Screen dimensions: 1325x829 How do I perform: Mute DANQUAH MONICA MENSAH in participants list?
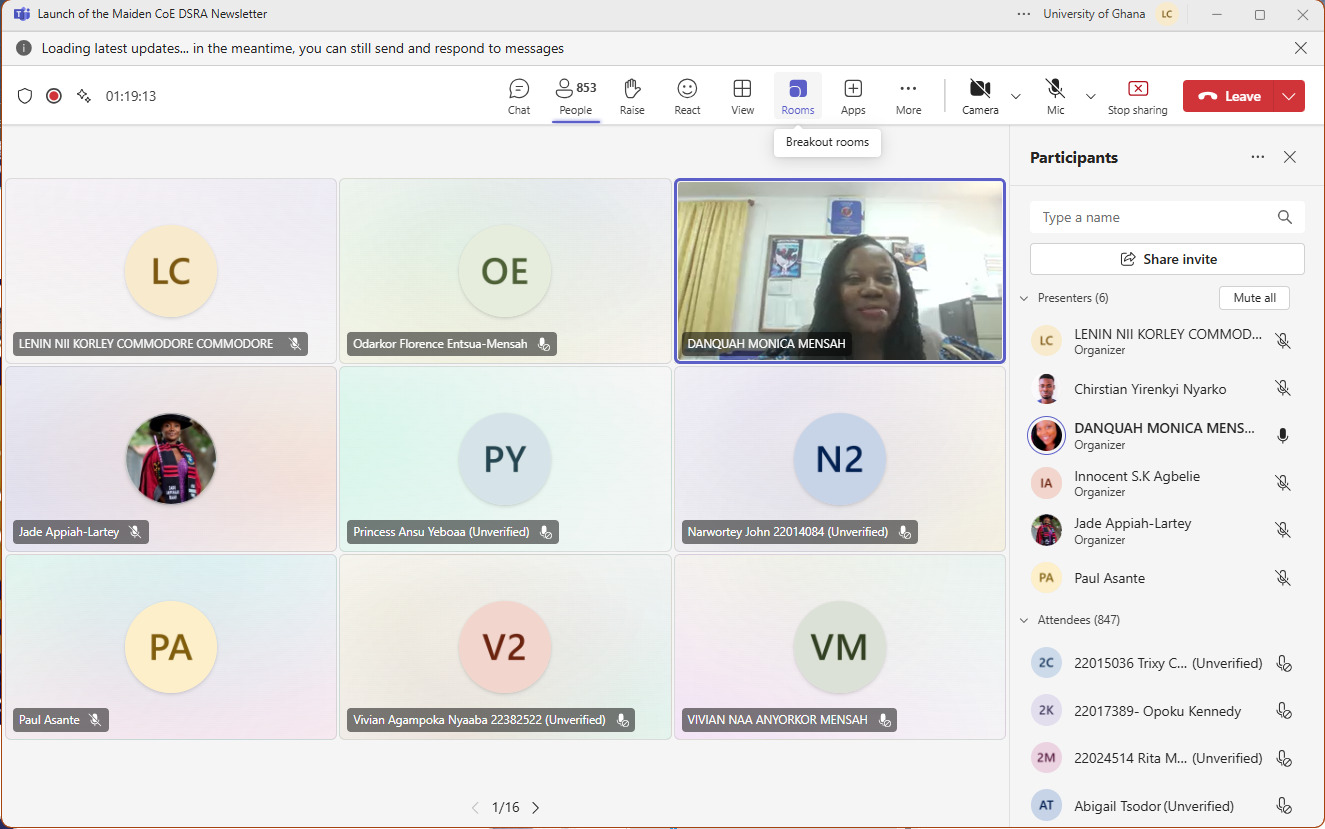tap(1283, 436)
